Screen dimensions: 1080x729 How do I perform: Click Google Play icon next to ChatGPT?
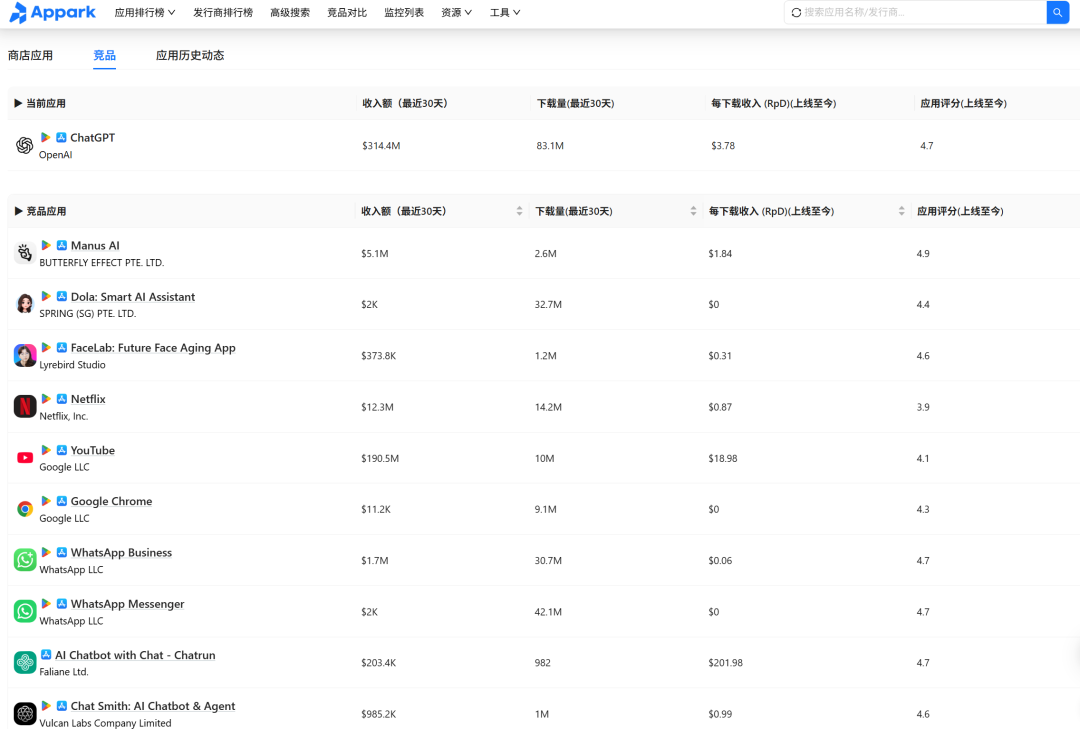coord(45,138)
